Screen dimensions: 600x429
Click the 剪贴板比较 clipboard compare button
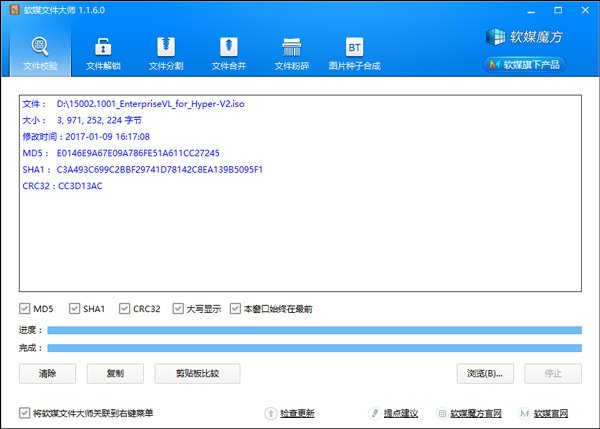(197, 373)
